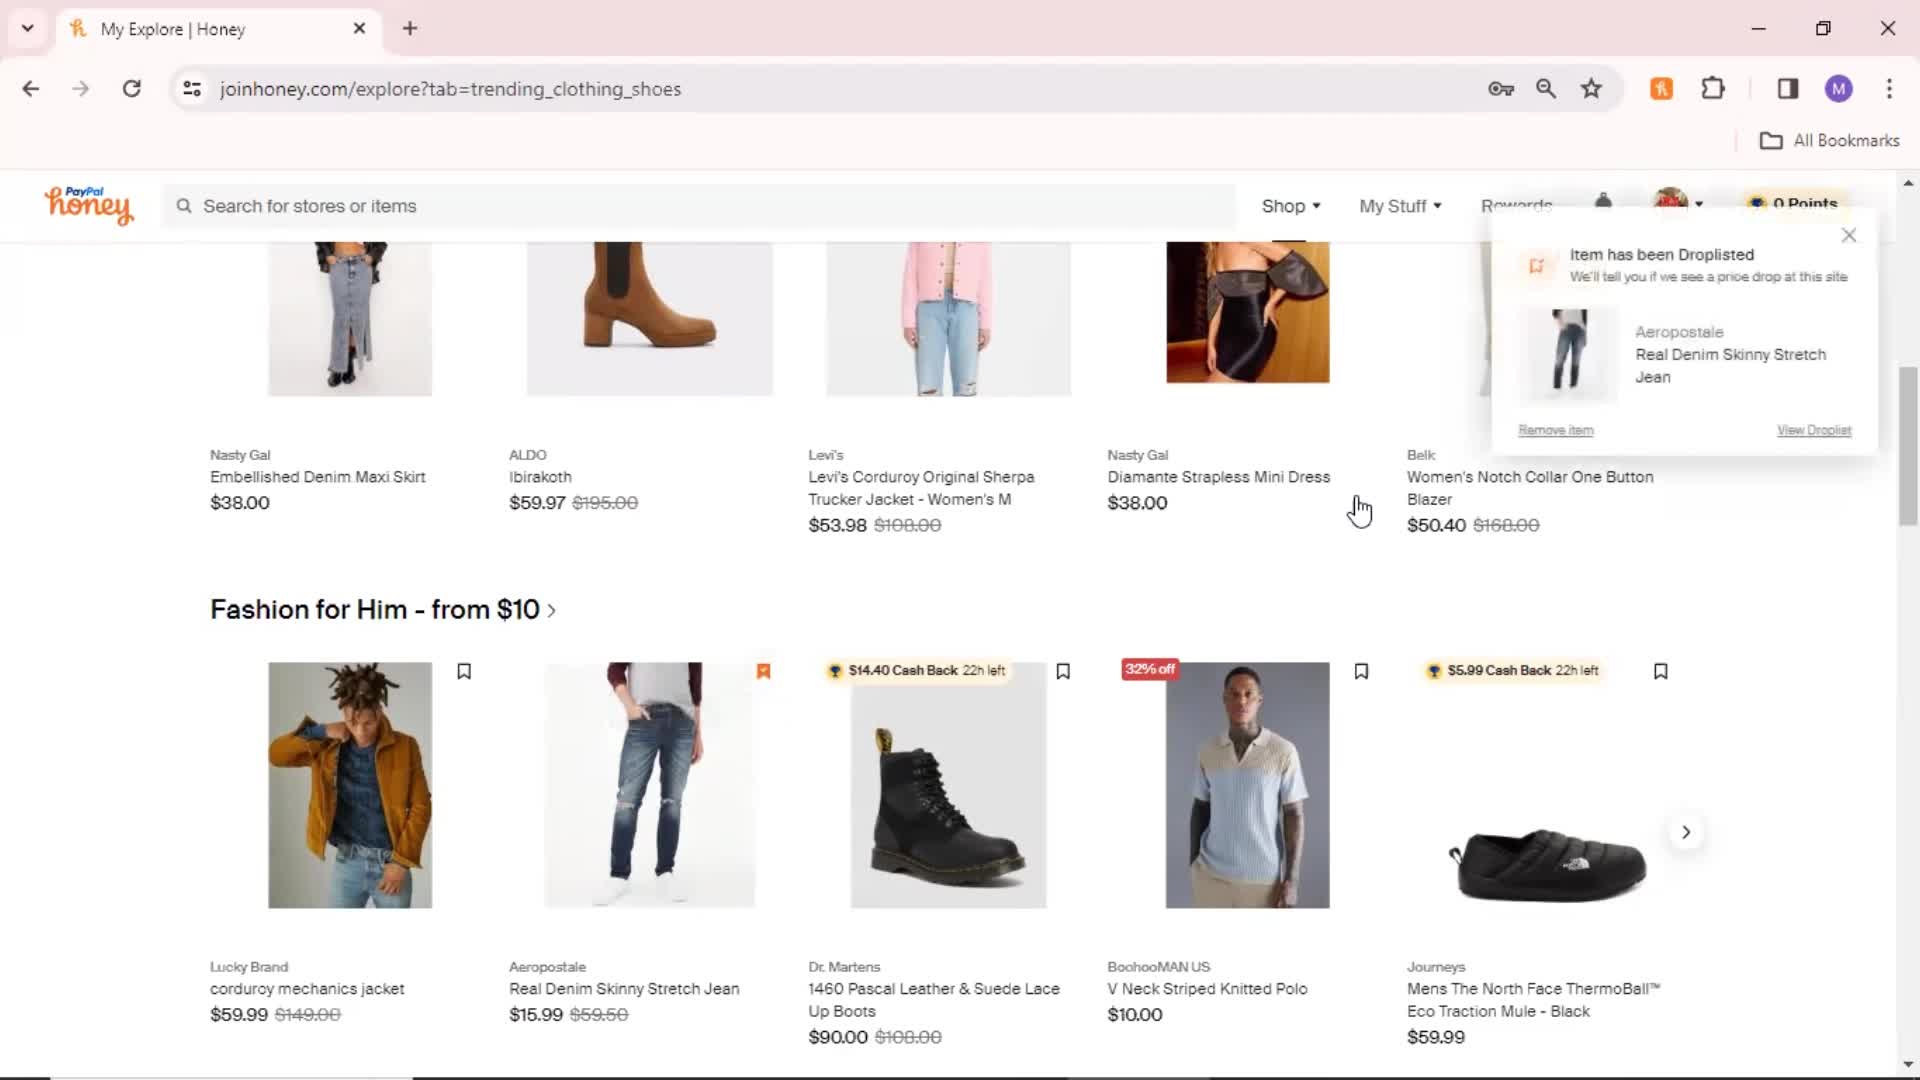The width and height of the screenshot is (1920, 1080).
Task: Click the search magnifier icon in Honey search bar
Action: point(184,206)
